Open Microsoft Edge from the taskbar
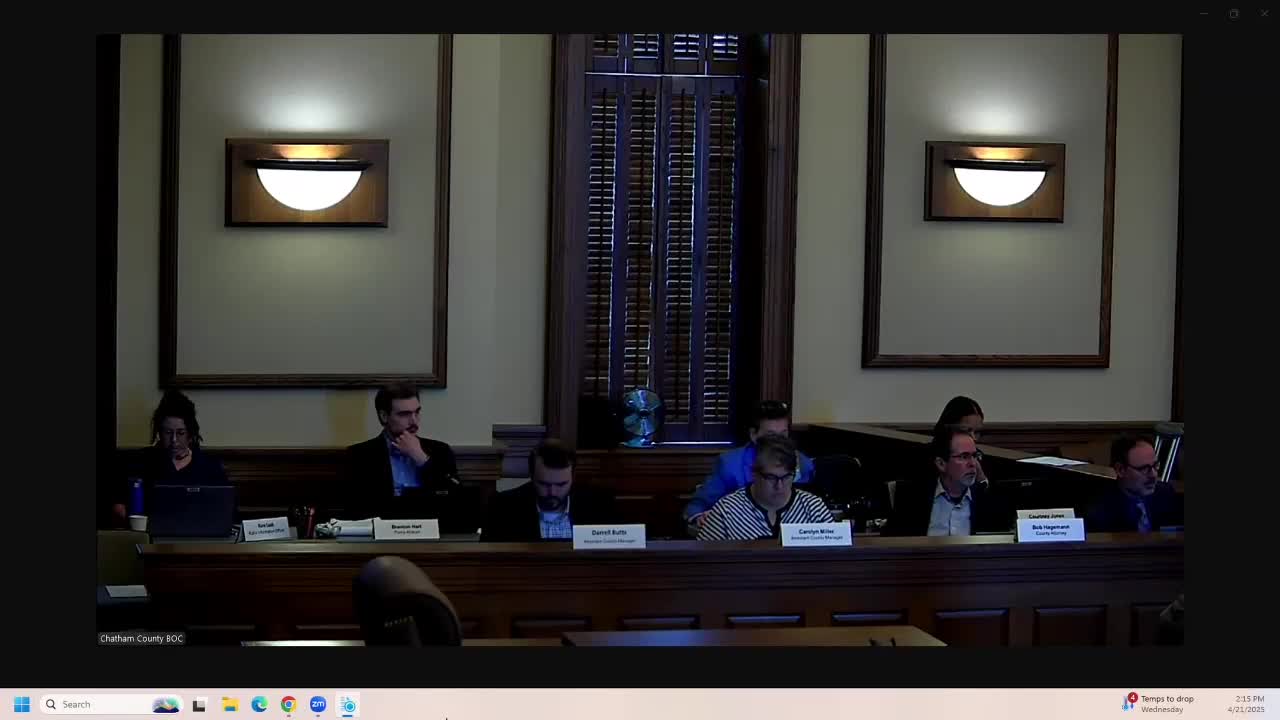 tap(259, 705)
